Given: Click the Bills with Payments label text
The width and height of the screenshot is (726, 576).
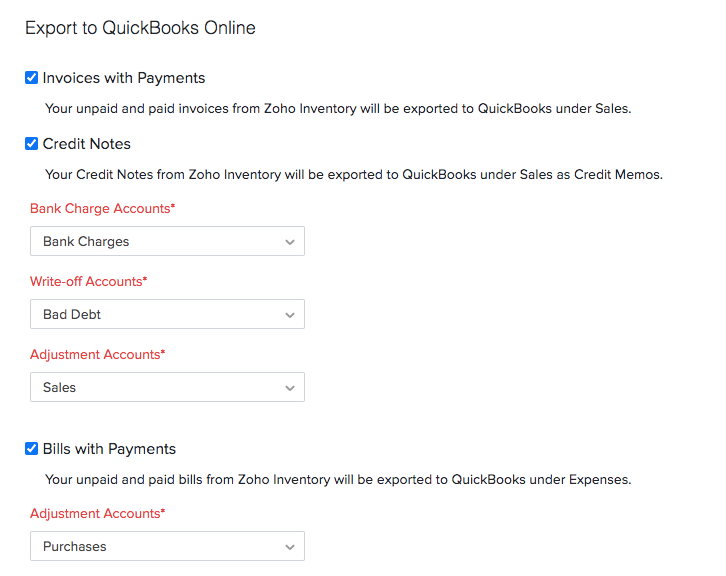Looking at the screenshot, I should (109, 449).
